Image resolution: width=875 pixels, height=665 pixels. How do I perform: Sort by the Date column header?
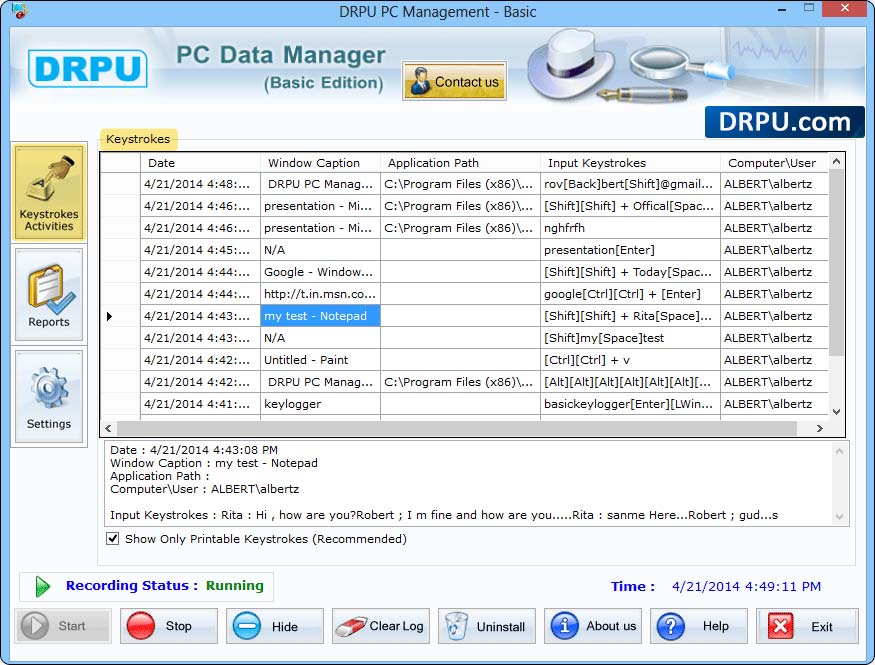pos(200,163)
